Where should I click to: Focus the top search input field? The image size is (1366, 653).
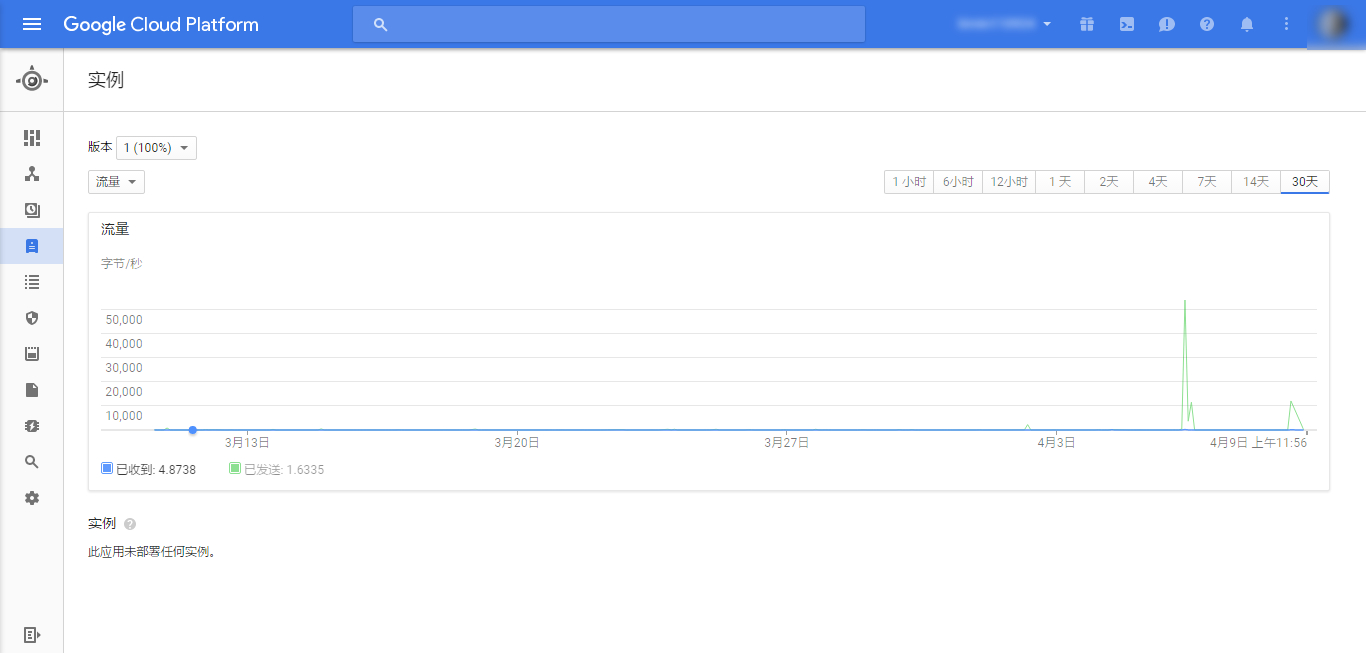[609, 24]
